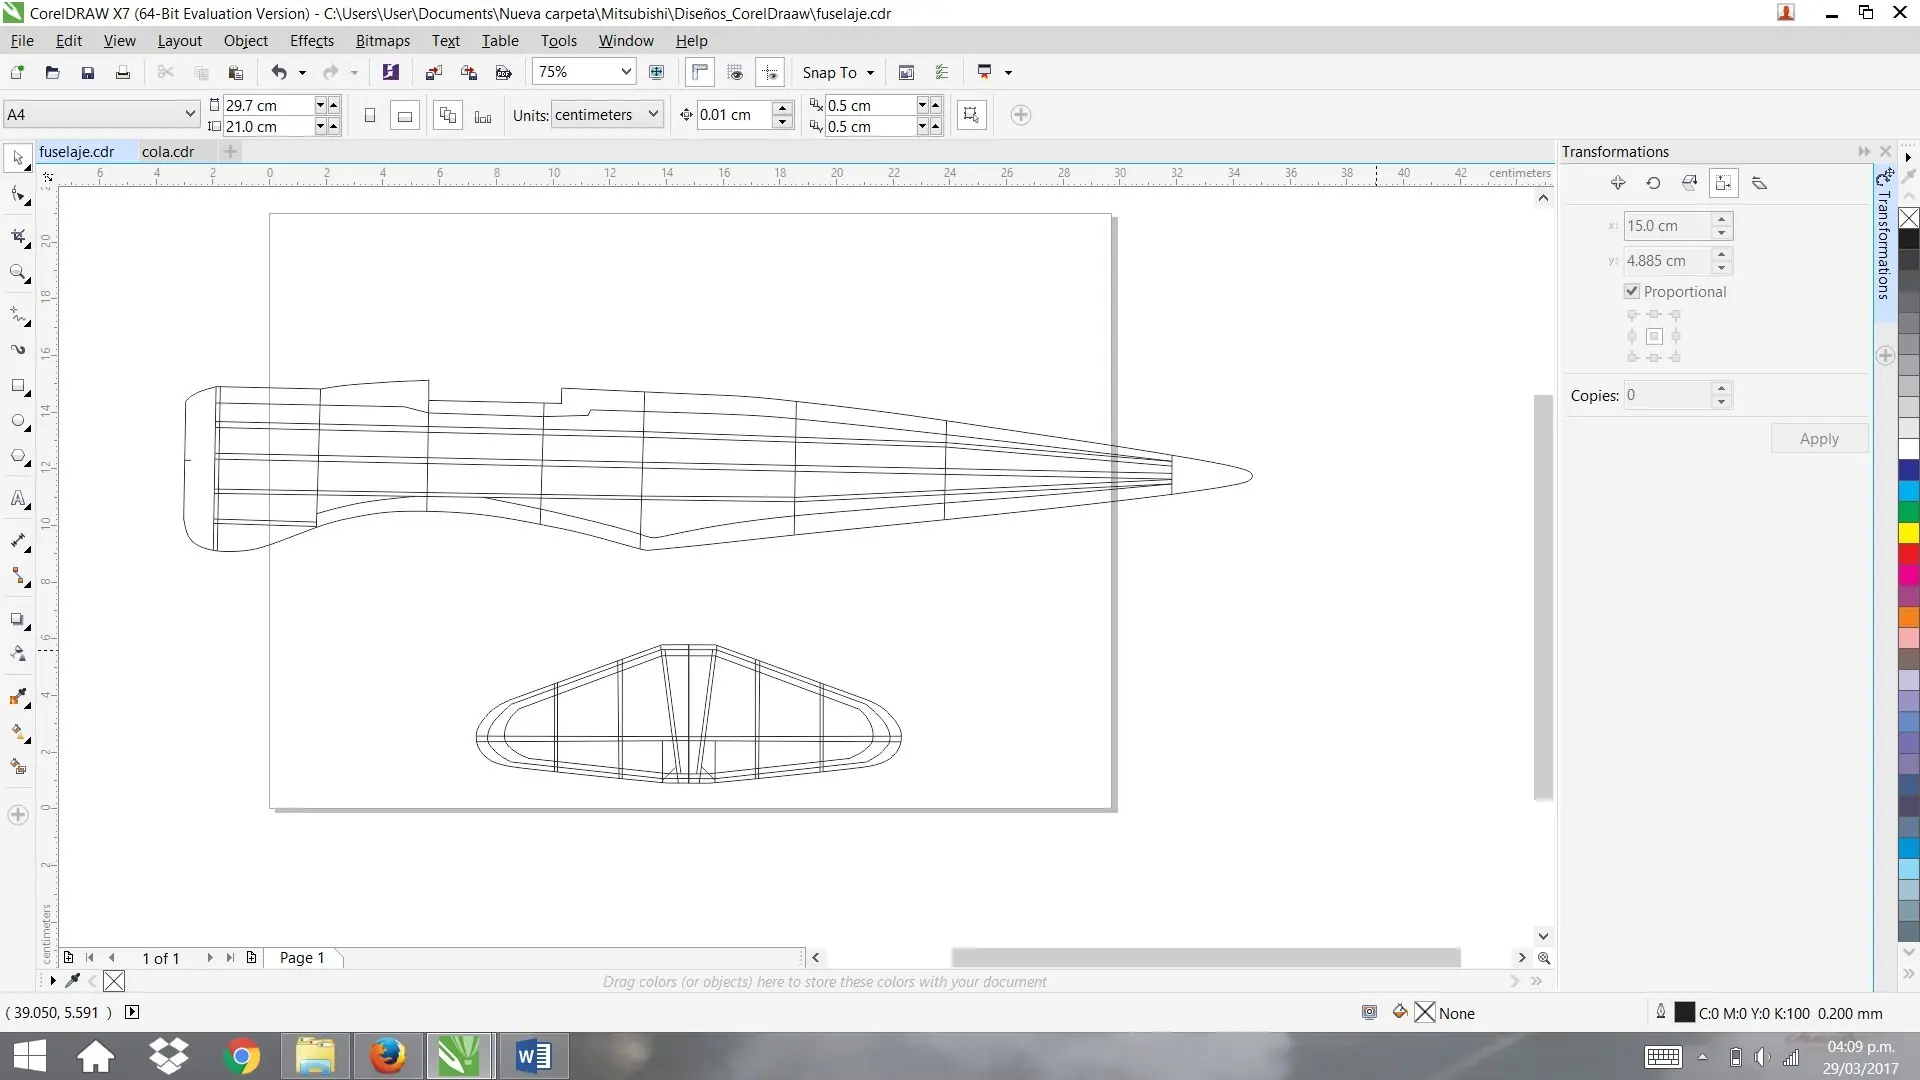This screenshot has width=1920, height=1080.
Task: Select the Pick tool in the toolbox
Action: pyautogui.click(x=18, y=158)
